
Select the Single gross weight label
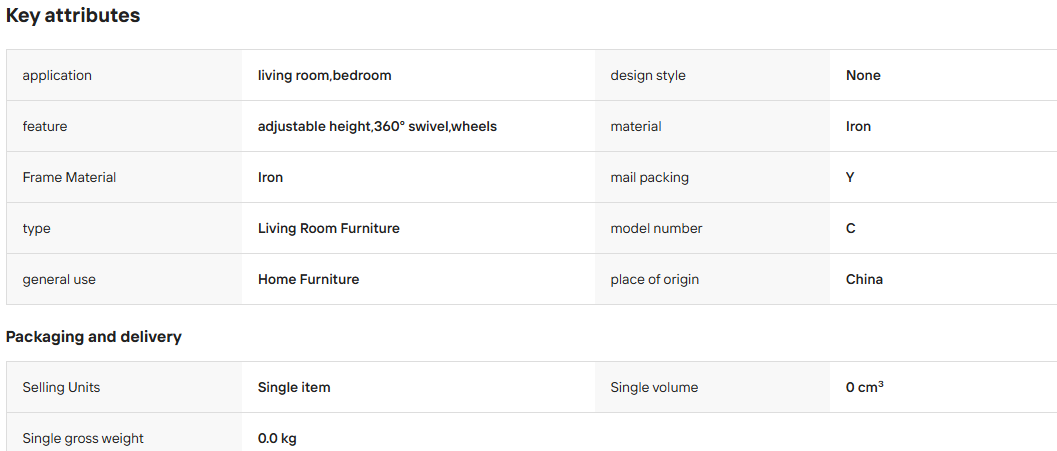point(83,438)
